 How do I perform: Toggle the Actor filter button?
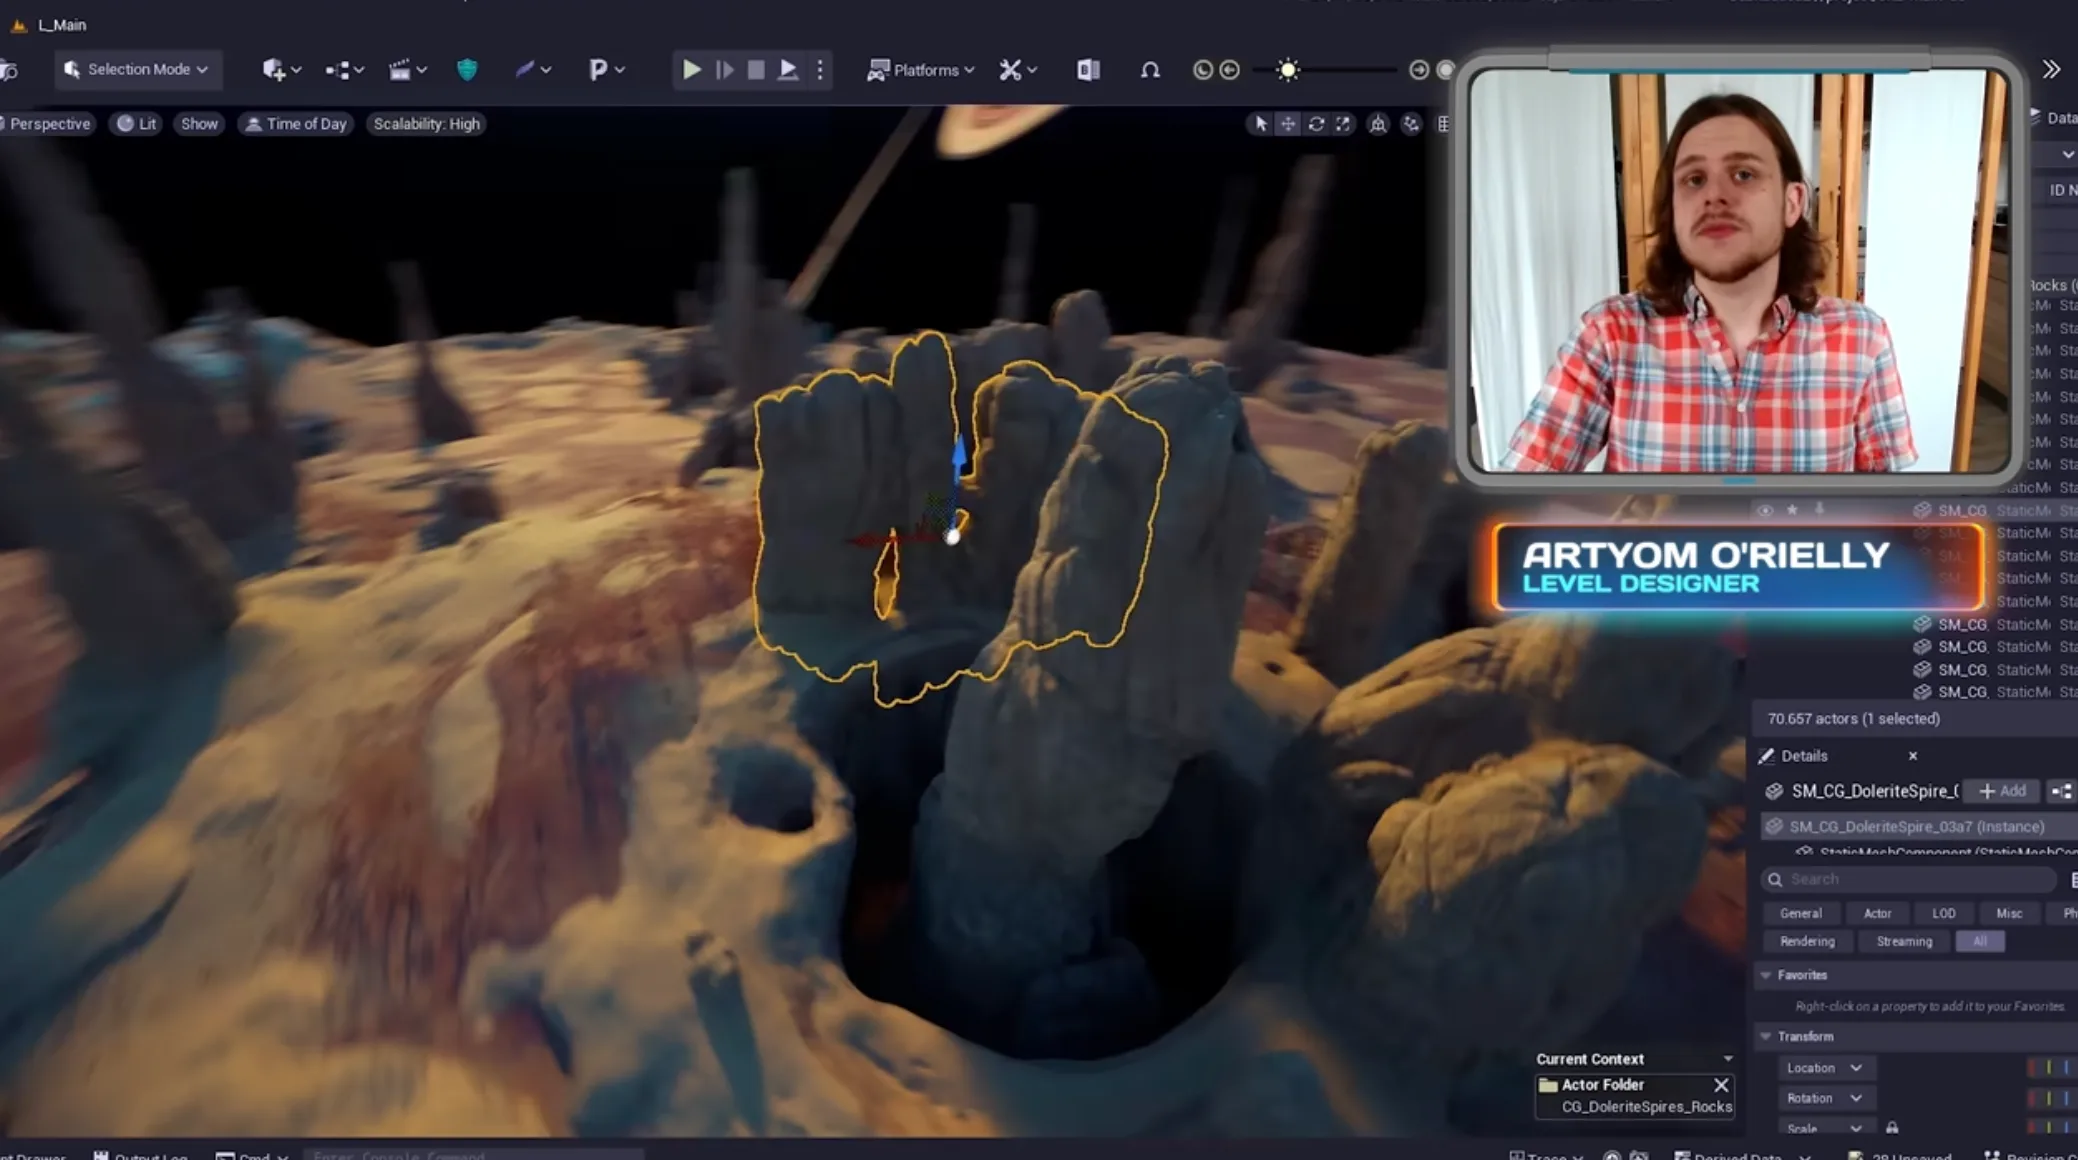(1877, 913)
